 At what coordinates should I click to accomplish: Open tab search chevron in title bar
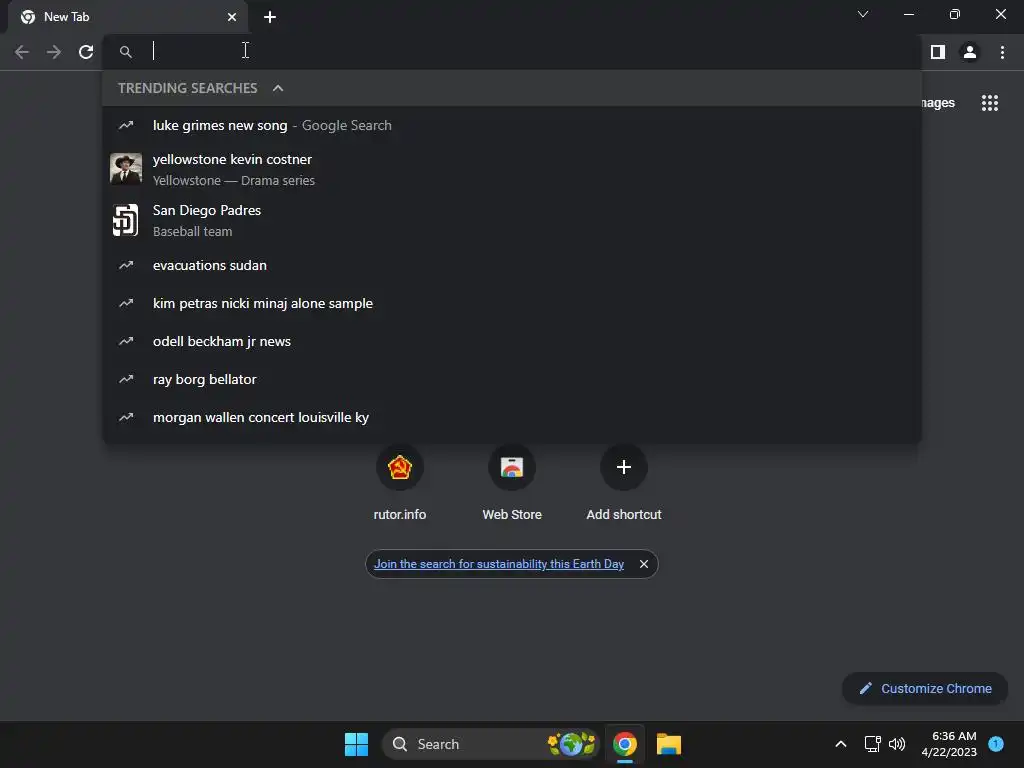[863, 14]
